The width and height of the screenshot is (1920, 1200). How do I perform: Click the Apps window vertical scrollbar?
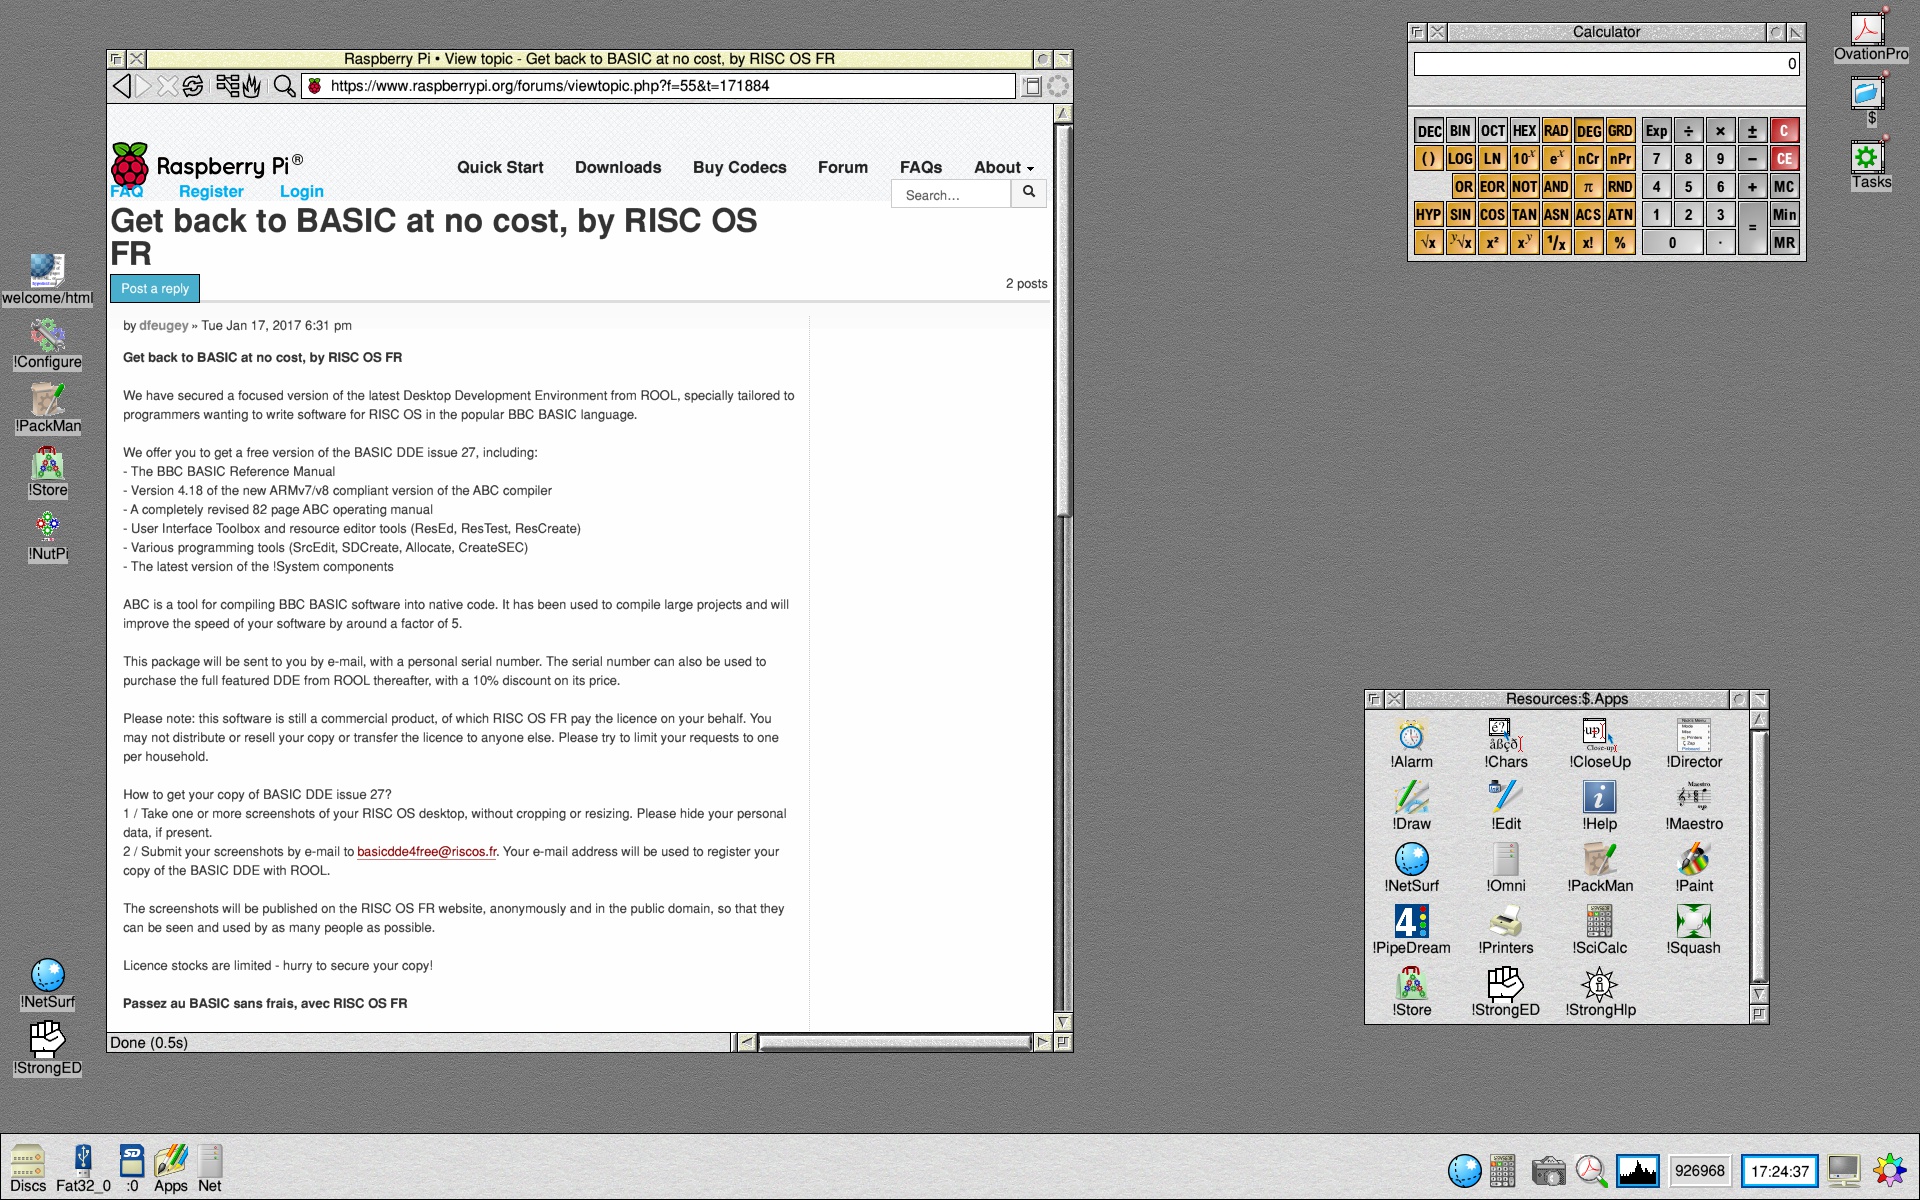point(1759,855)
